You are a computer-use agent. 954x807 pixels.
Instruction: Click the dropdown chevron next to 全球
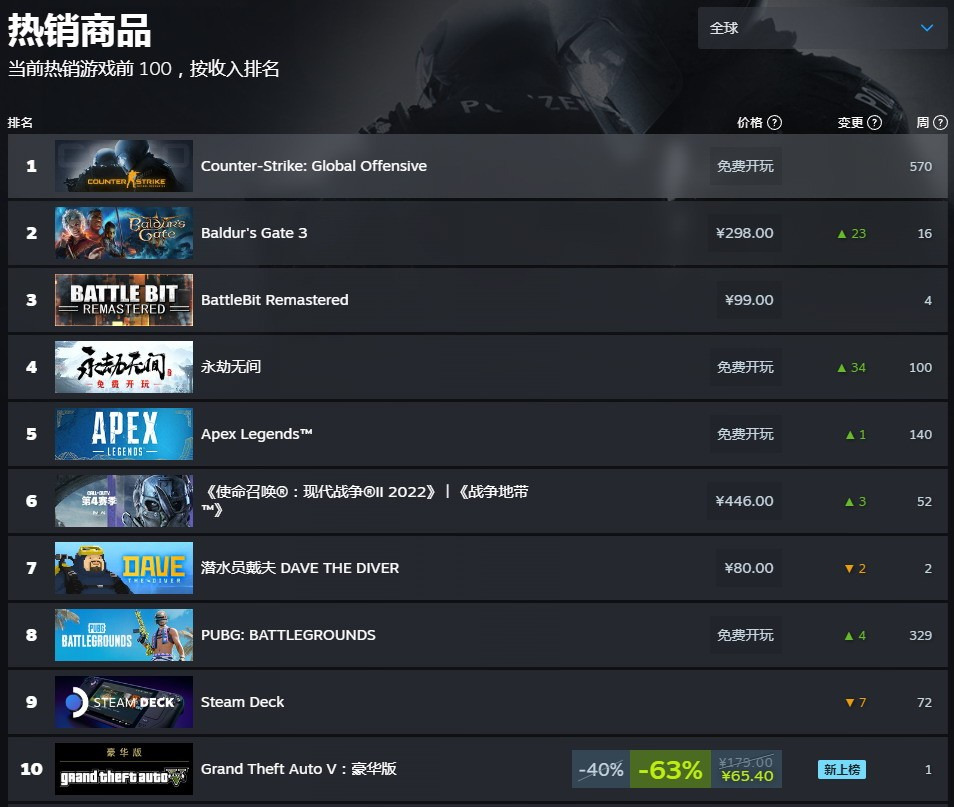tap(927, 28)
